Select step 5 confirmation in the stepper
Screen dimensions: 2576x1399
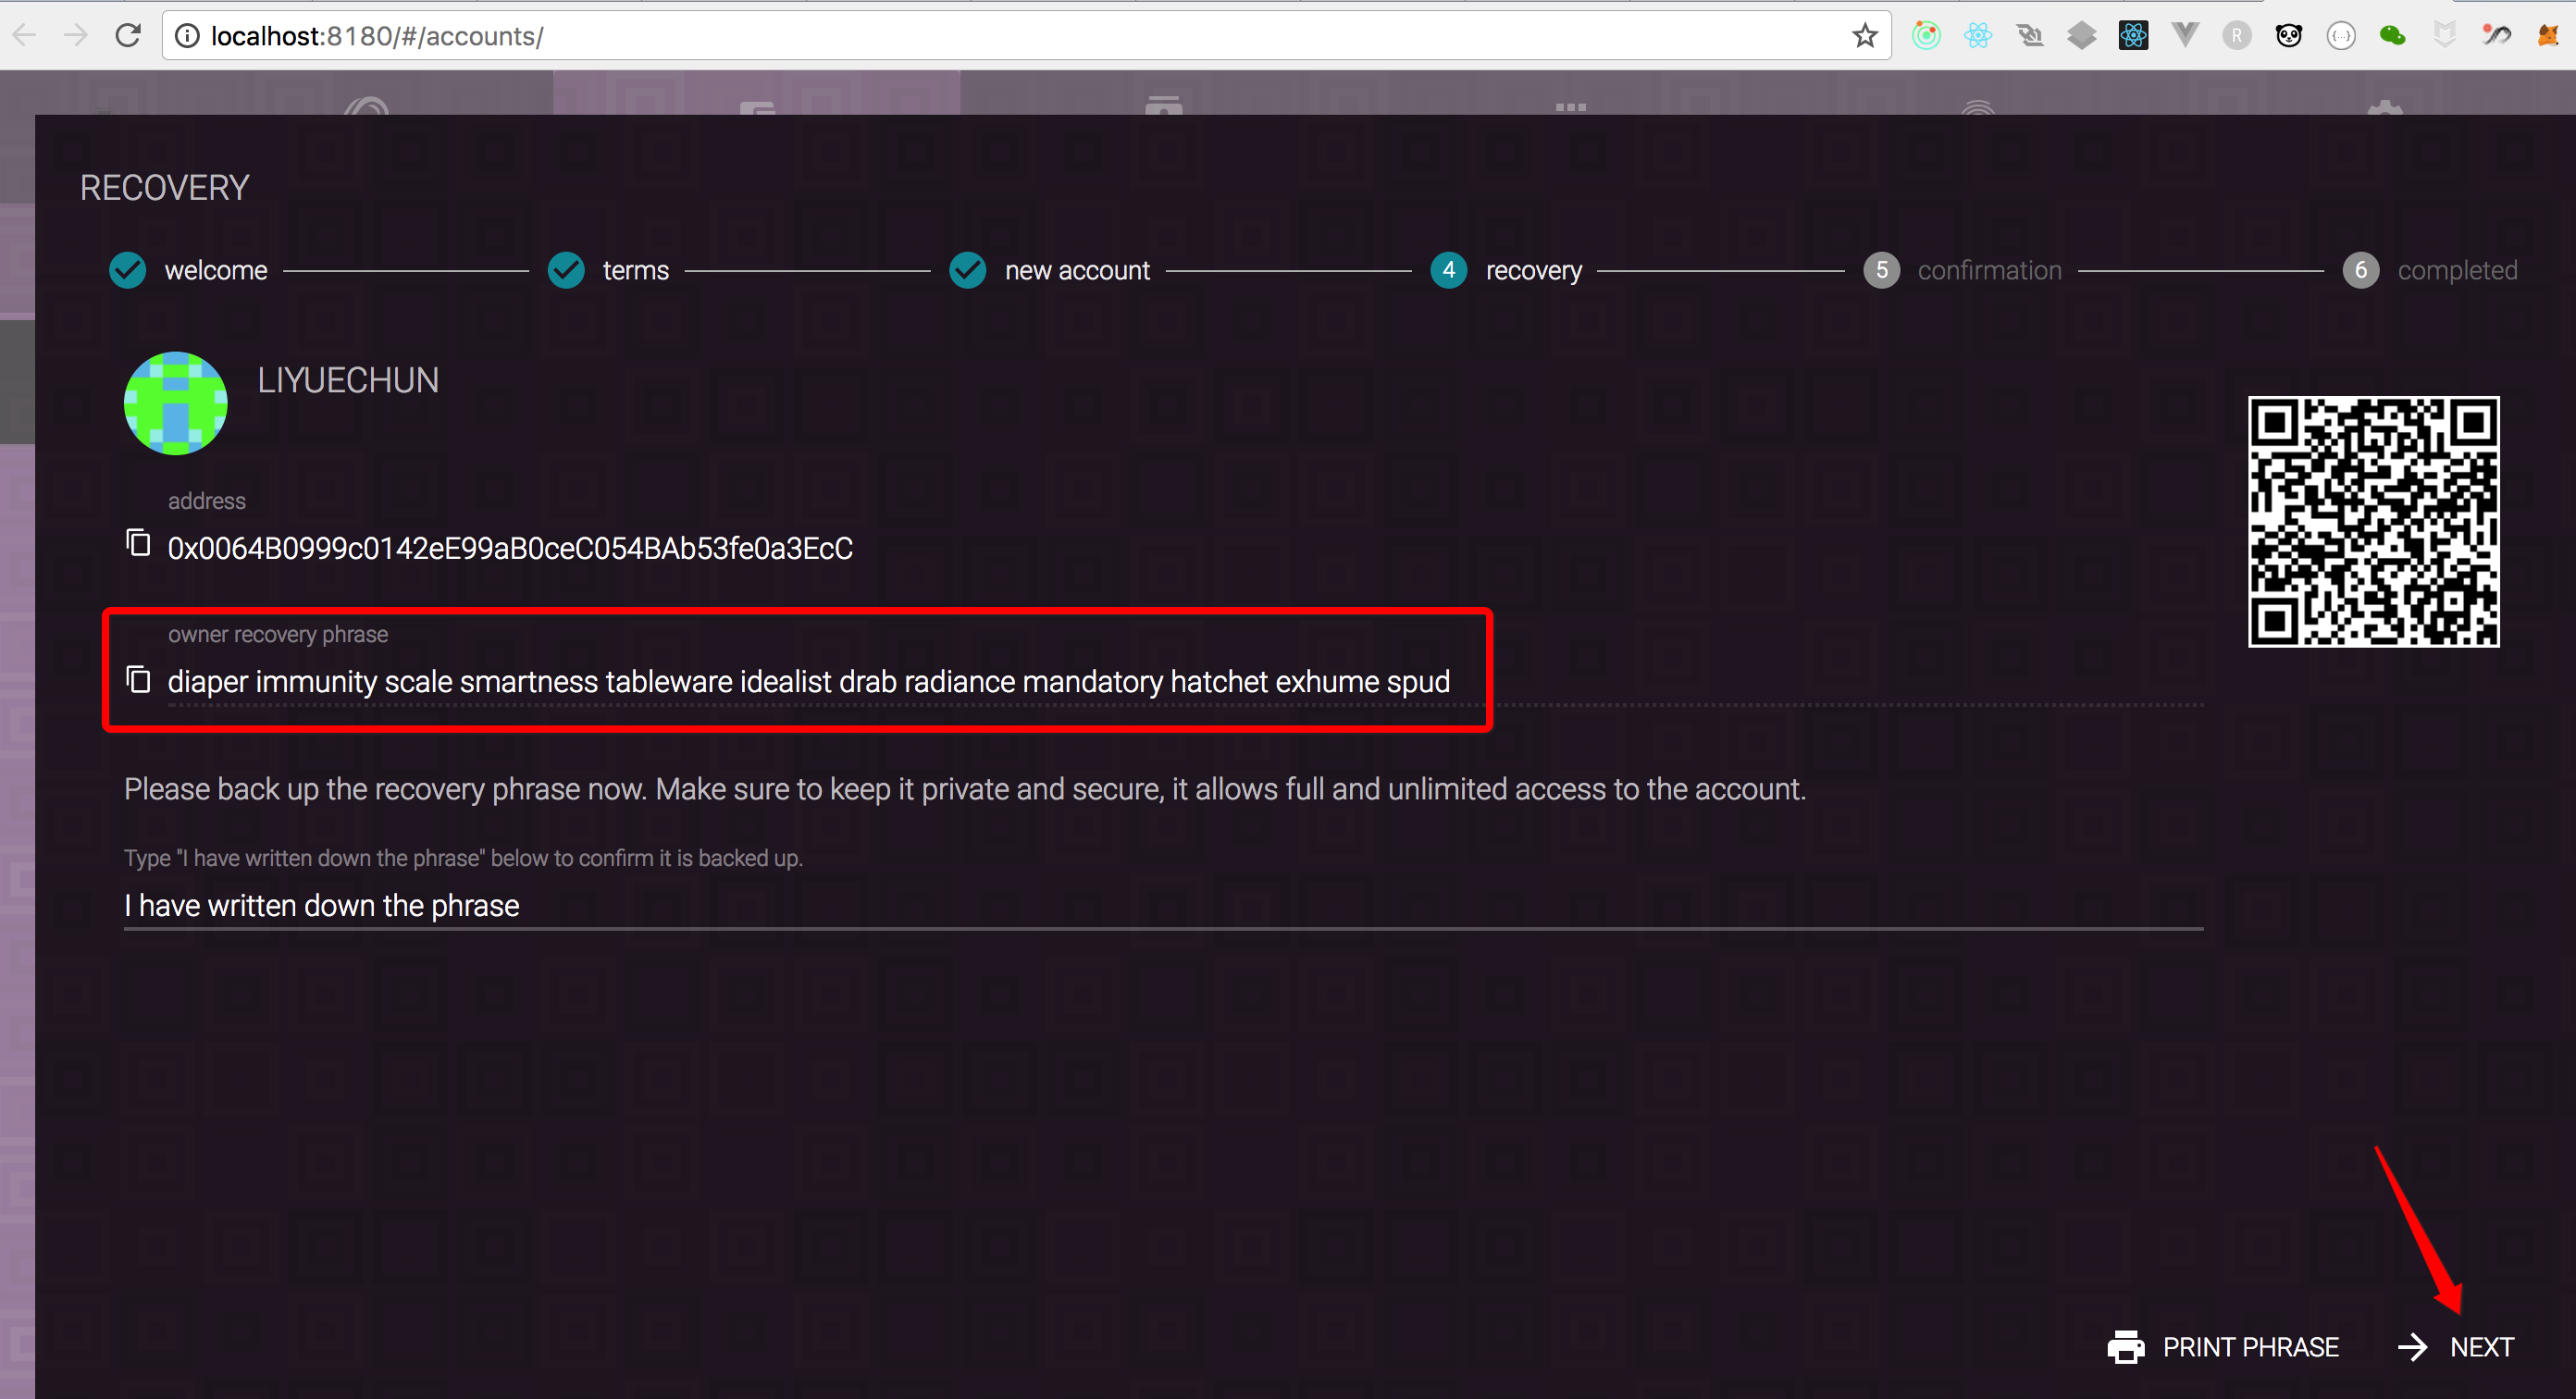[1962, 270]
